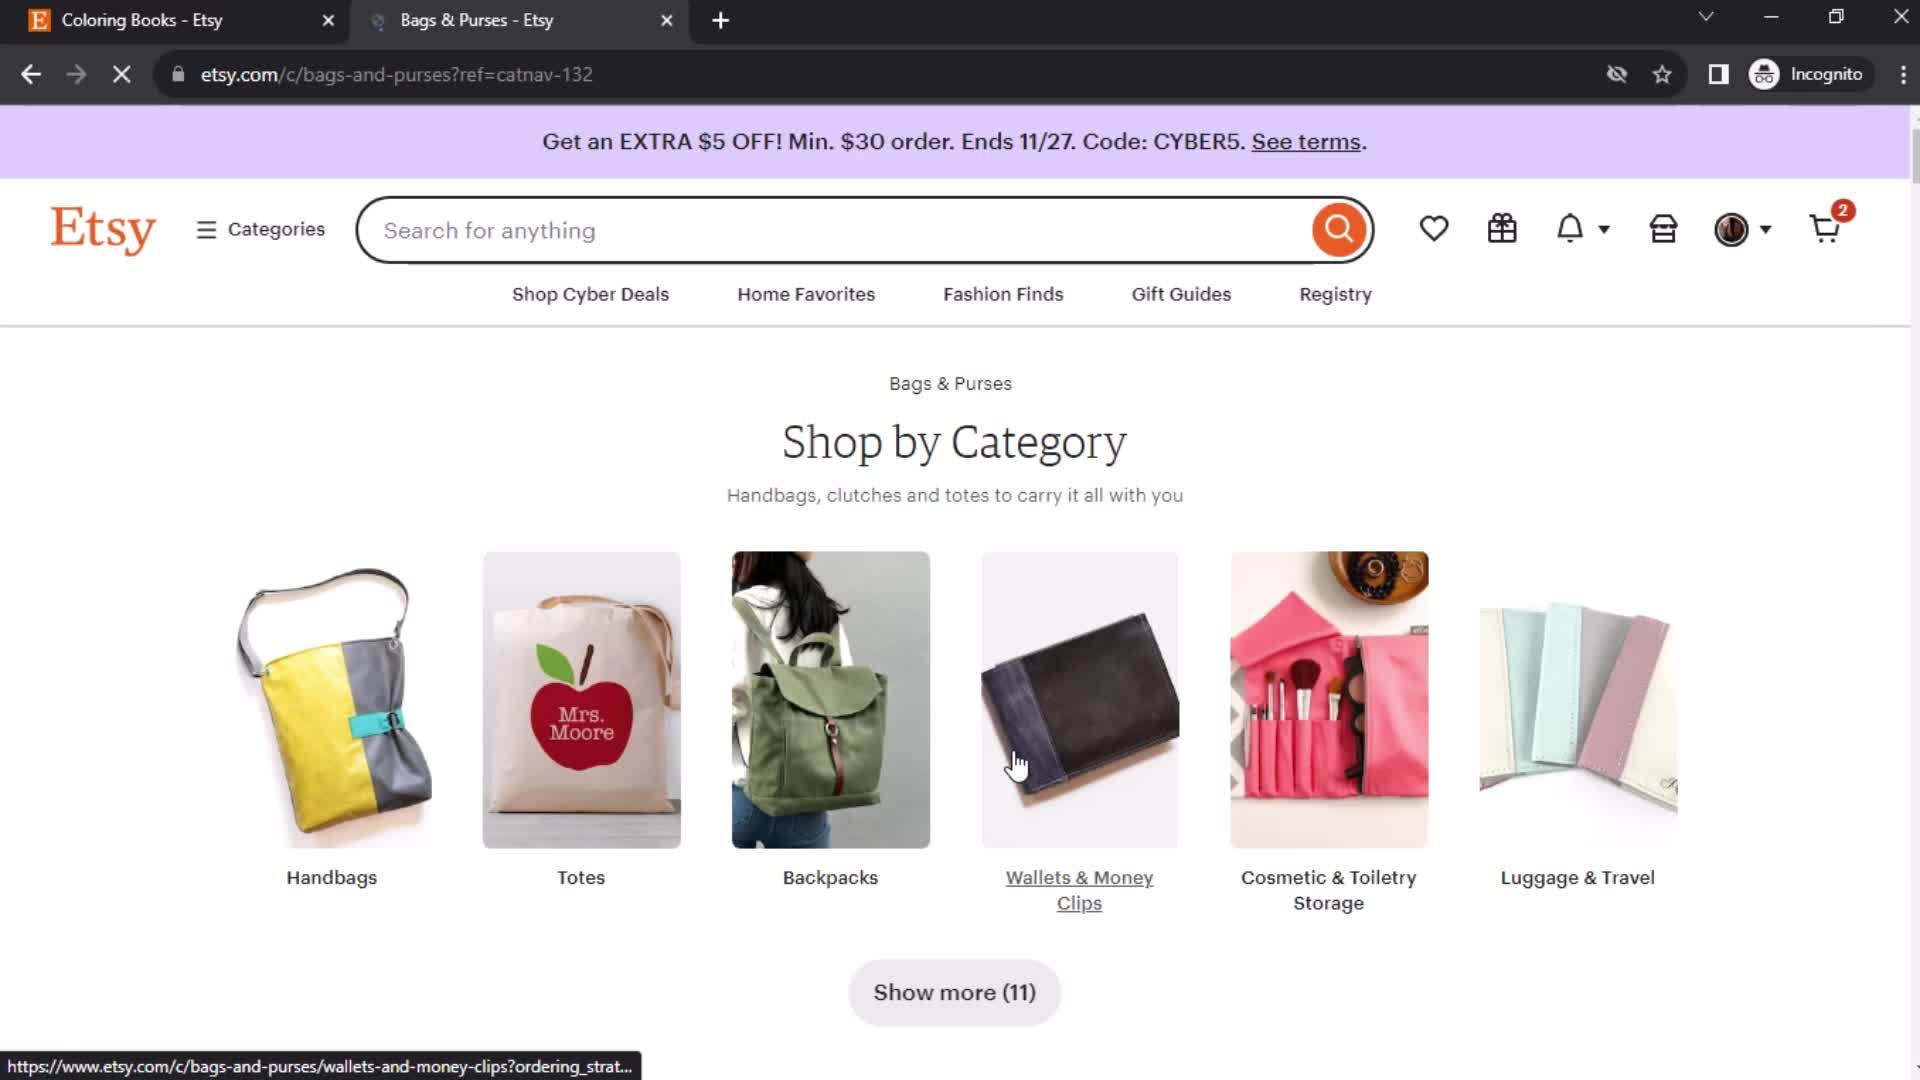This screenshot has width=1920, height=1080.
Task: Click Show more (11) button
Action: click(953, 992)
